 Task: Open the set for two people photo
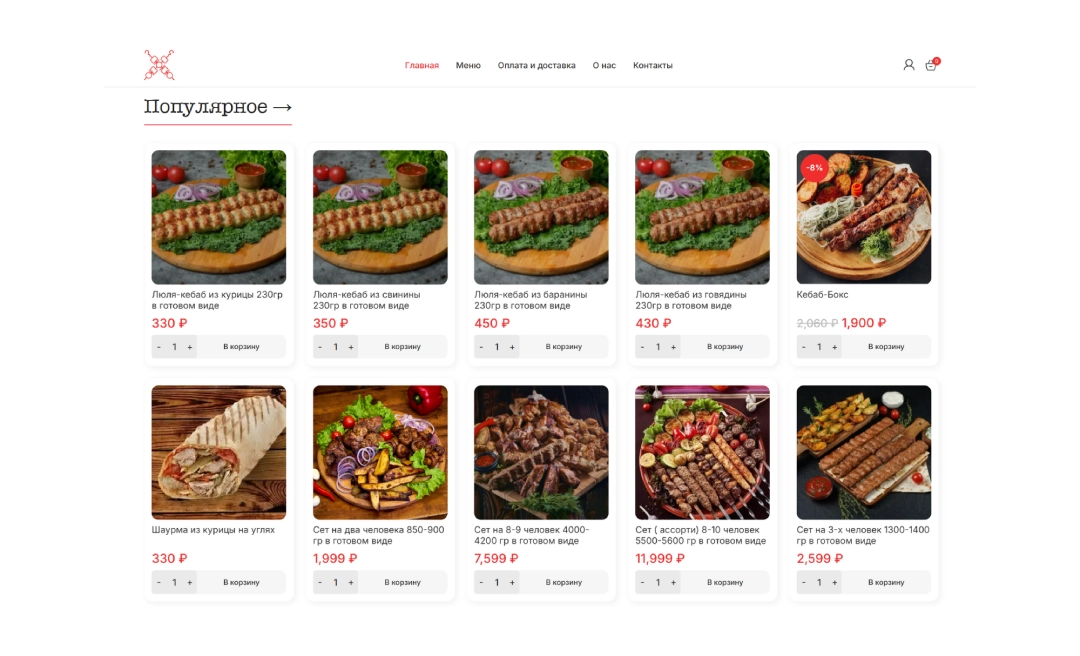380,452
